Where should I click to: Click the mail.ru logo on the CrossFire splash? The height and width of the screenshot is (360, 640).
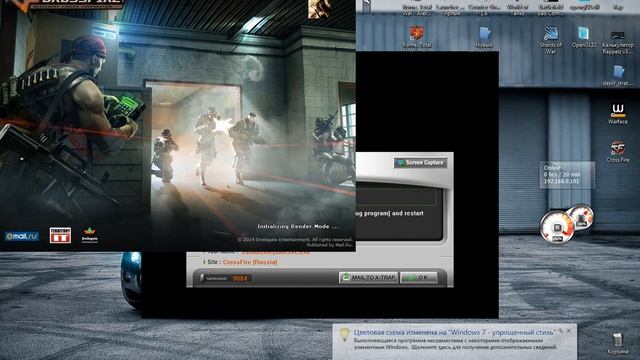pos(22,236)
